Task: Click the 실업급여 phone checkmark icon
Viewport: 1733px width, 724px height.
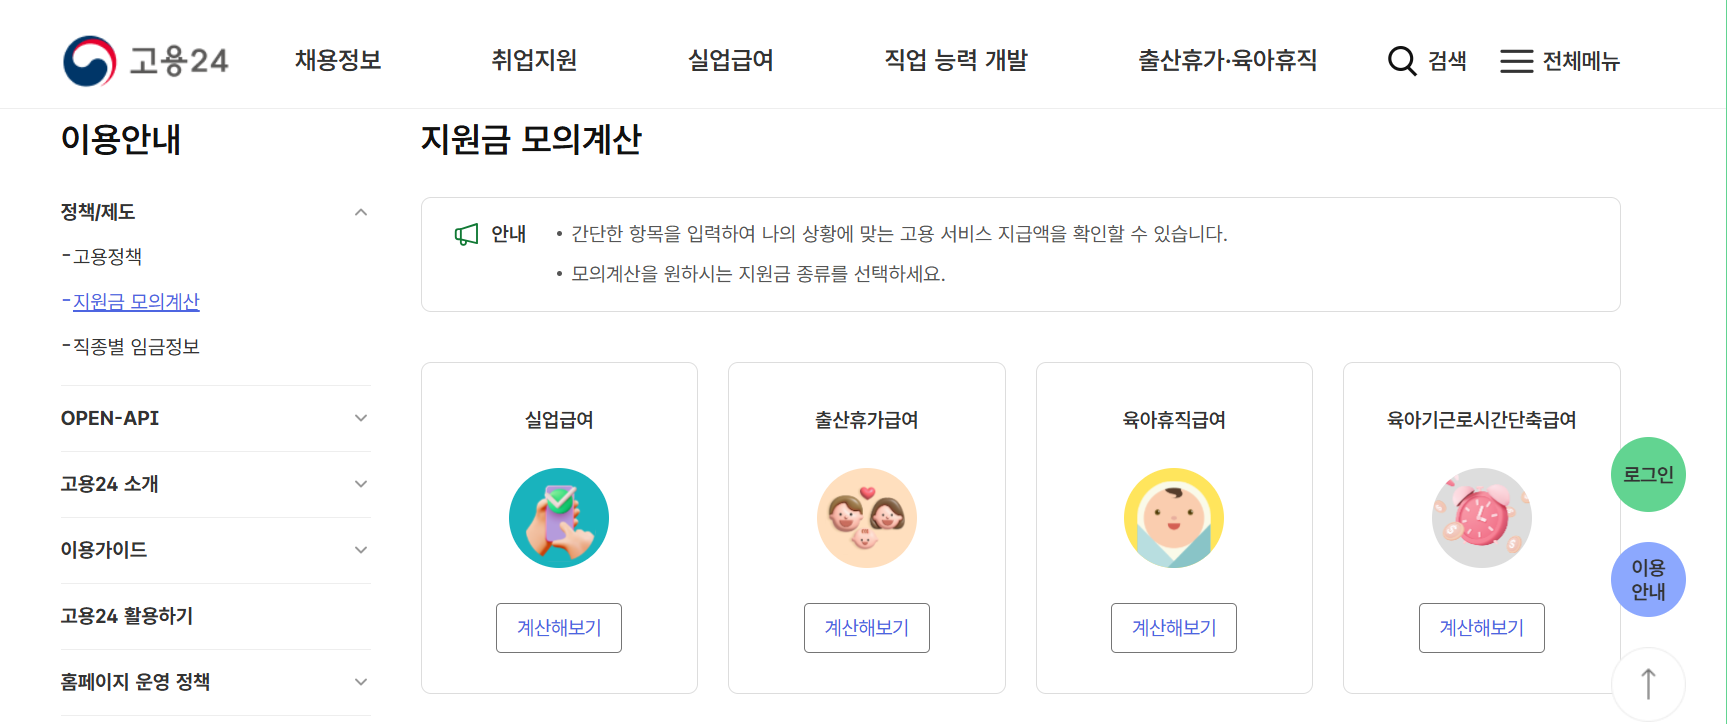Action: [x=559, y=517]
